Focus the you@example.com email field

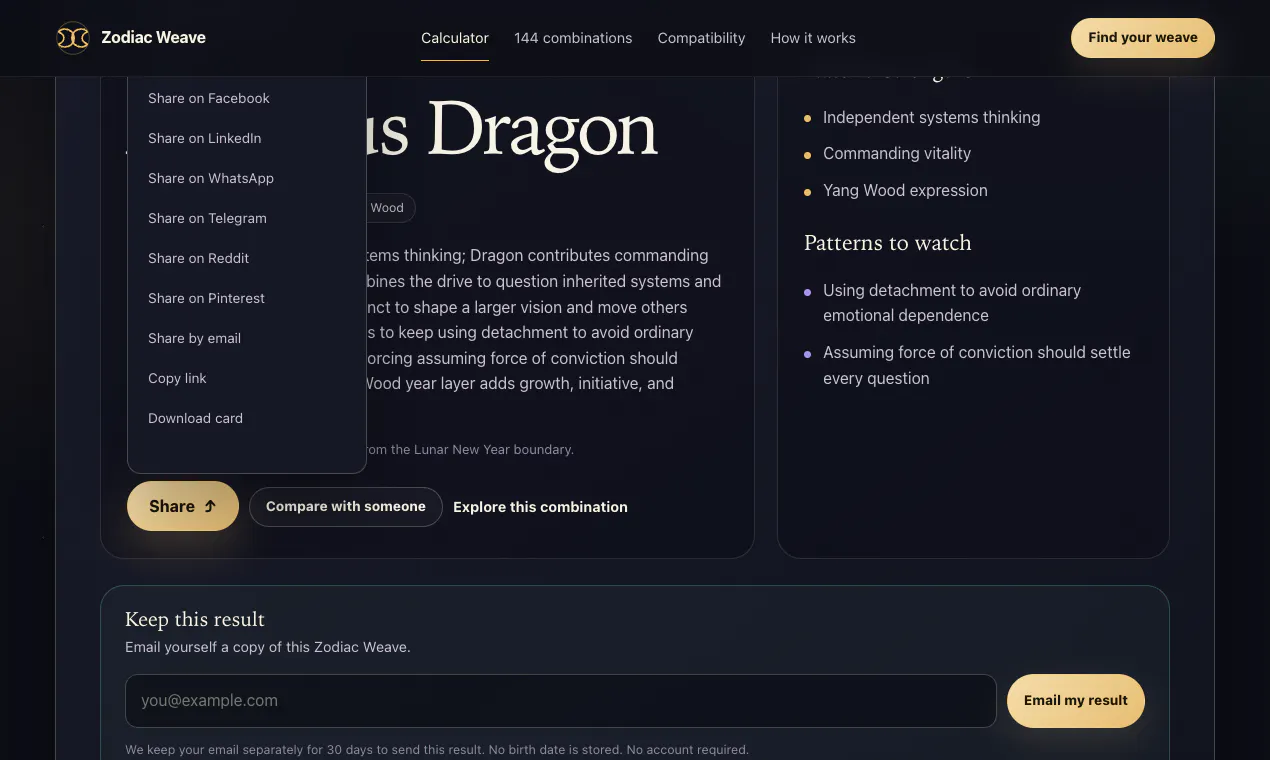click(x=561, y=701)
